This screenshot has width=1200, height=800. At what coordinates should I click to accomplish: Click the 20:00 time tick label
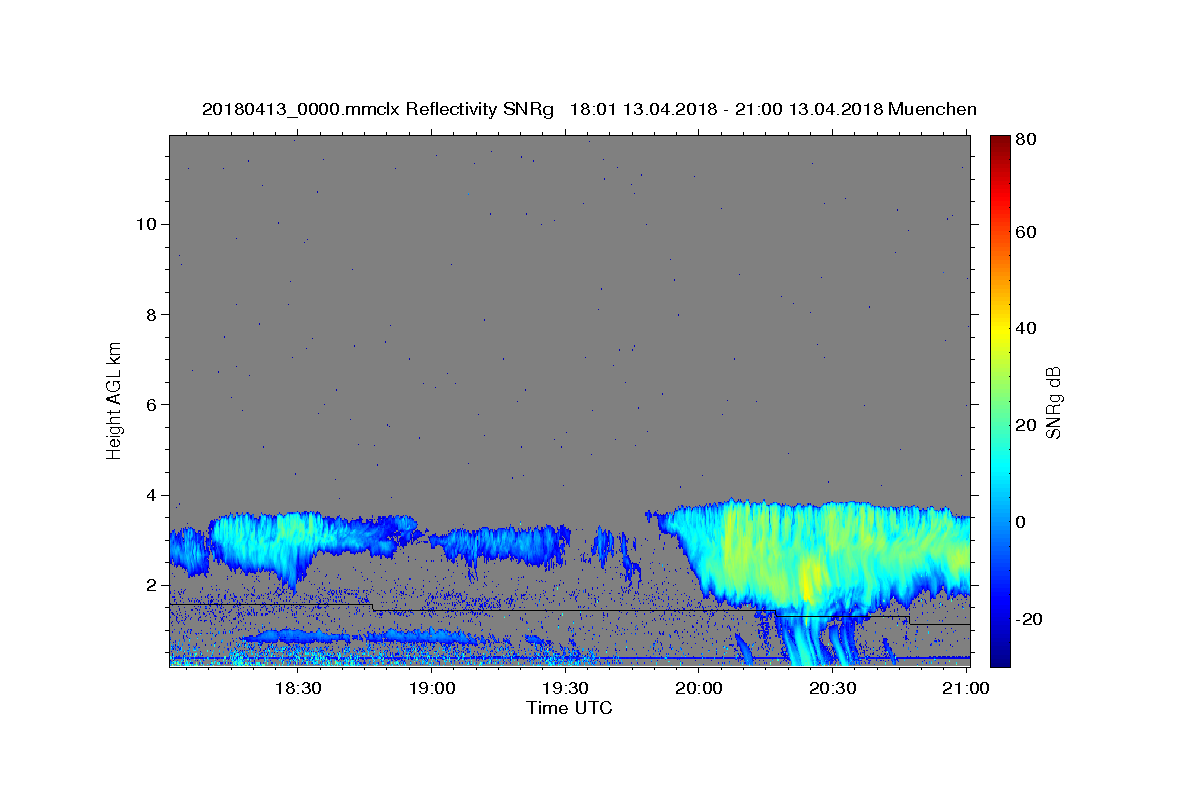coord(698,688)
